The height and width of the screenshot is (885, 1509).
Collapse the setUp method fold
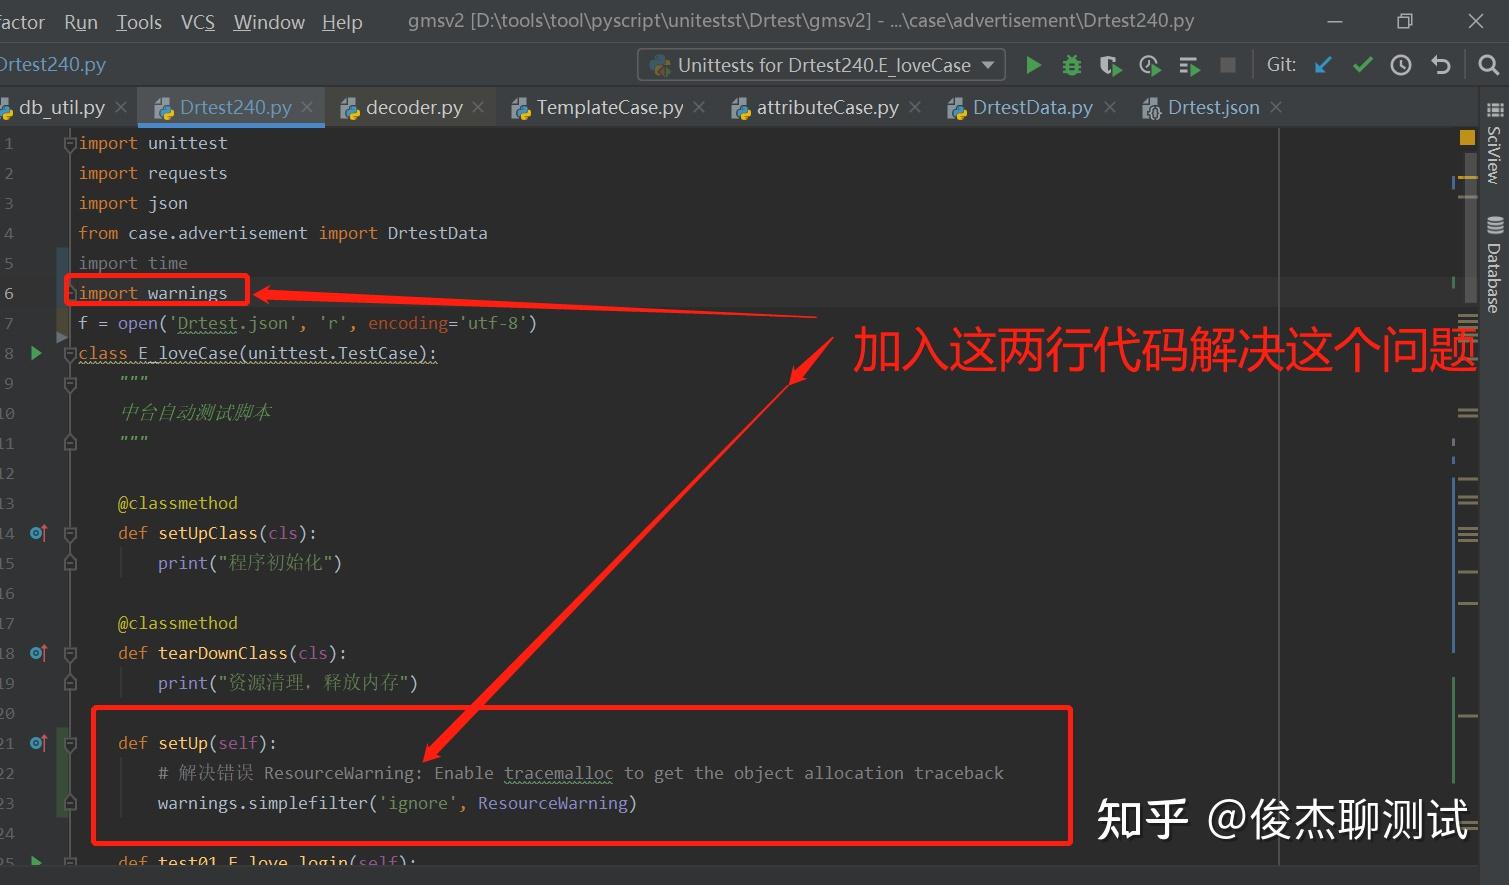(x=69, y=742)
